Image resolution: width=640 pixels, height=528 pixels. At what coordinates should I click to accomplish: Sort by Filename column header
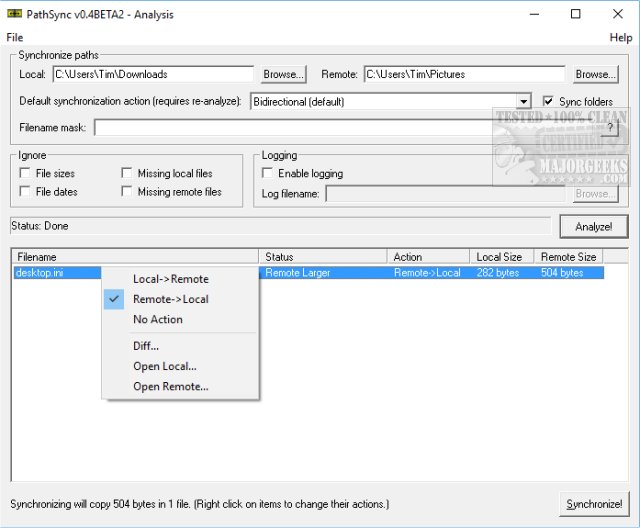point(135,257)
